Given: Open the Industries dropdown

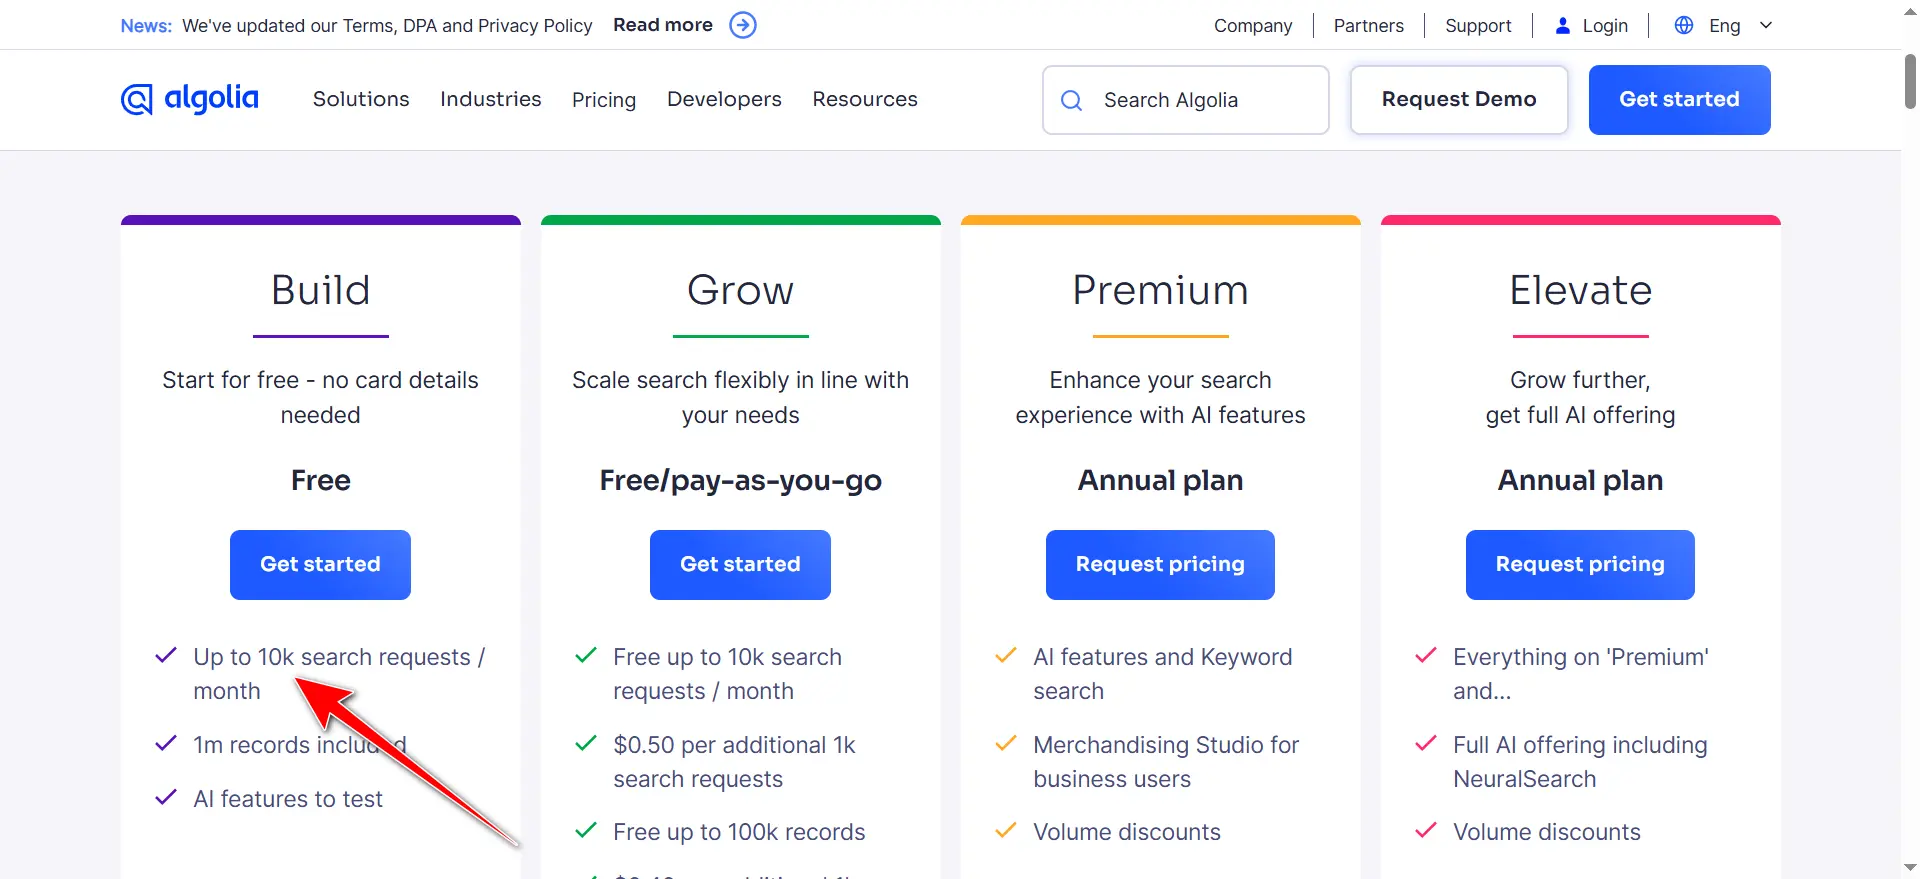Looking at the screenshot, I should click(x=490, y=99).
